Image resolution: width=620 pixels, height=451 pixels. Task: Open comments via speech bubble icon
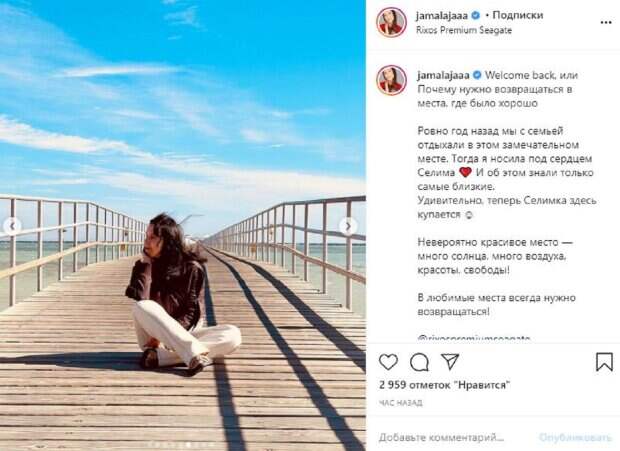419,362
